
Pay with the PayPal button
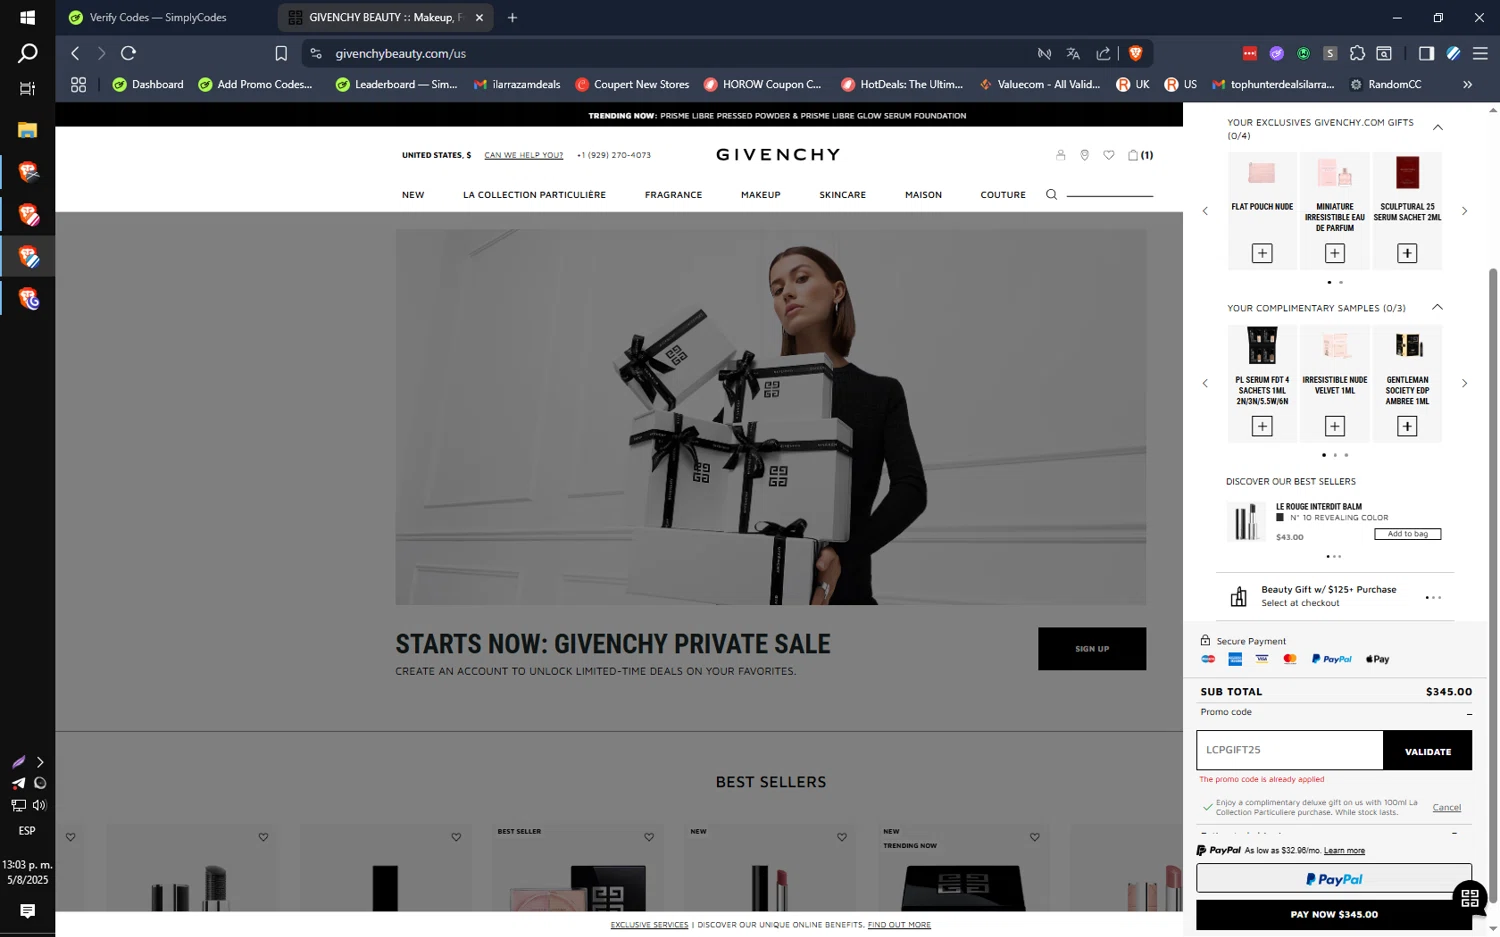(x=1334, y=879)
